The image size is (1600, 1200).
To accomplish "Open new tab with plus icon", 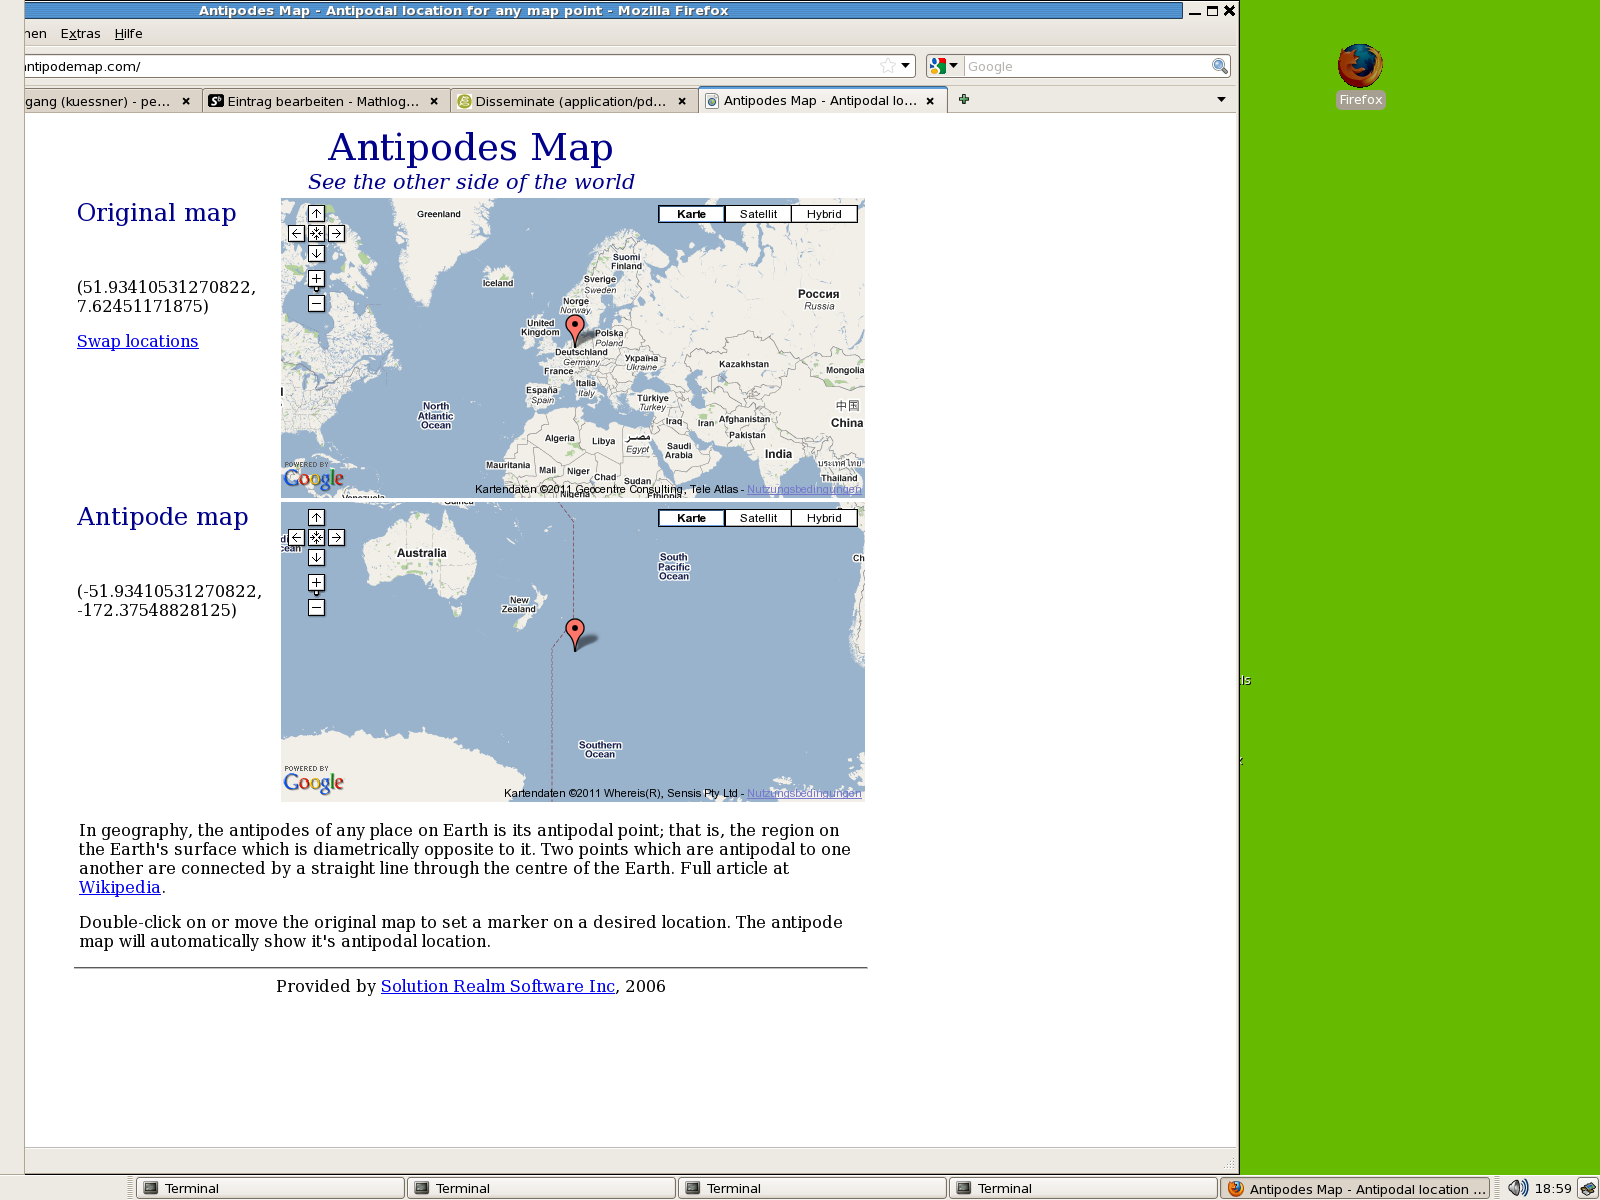I will (x=964, y=100).
